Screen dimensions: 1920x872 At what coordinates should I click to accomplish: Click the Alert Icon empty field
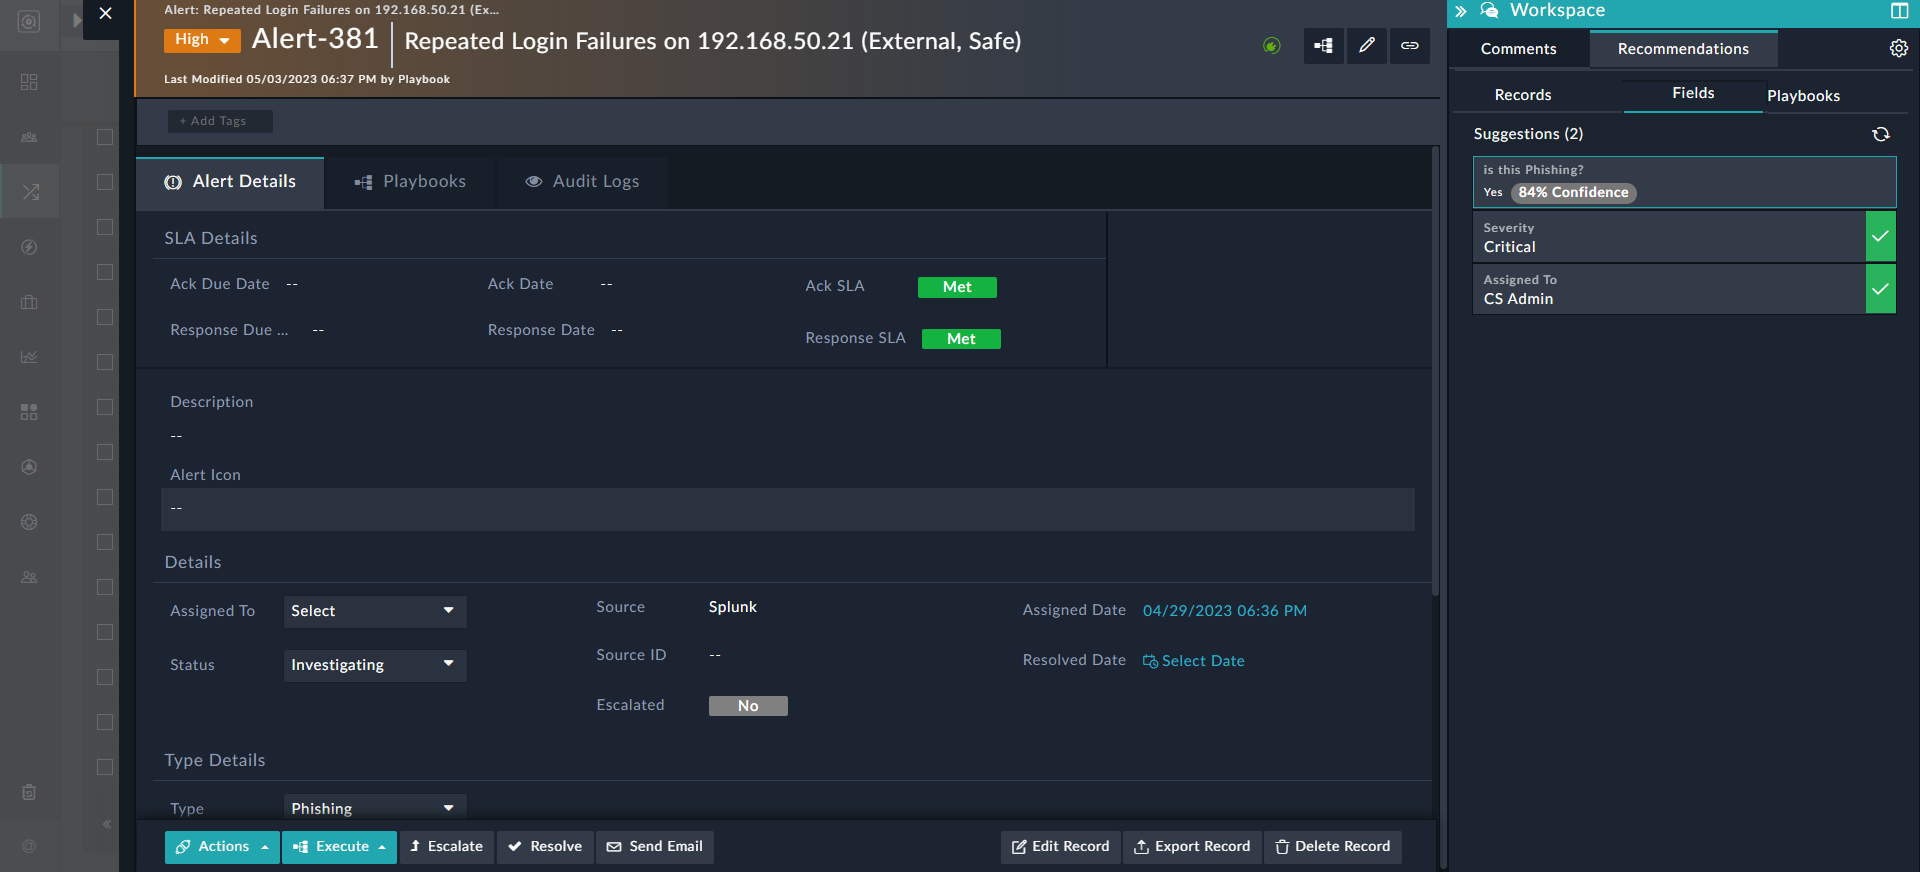(x=788, y=509)
